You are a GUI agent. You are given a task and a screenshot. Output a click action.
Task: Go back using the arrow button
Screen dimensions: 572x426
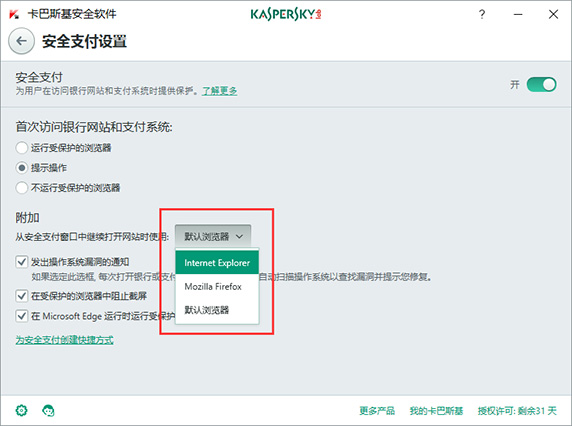point(22,41)
